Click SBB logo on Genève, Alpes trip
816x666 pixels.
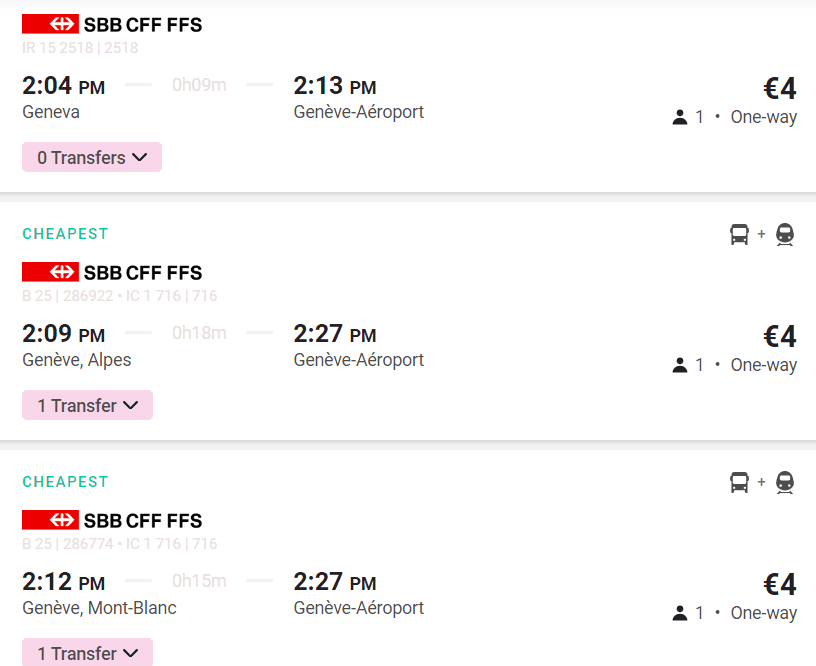tap(50, 272)
